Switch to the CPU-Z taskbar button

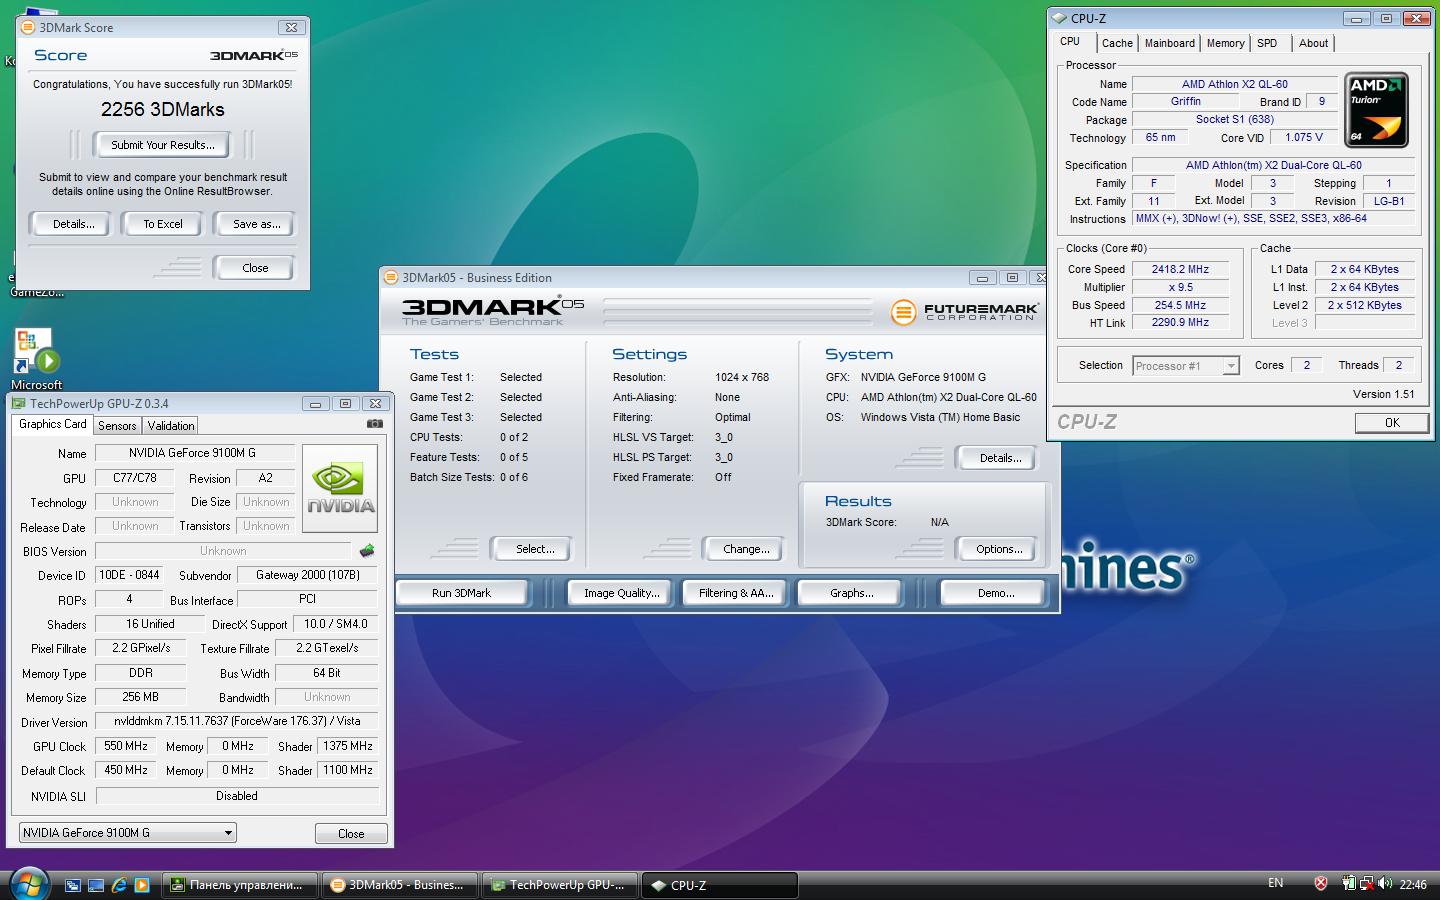719,885
